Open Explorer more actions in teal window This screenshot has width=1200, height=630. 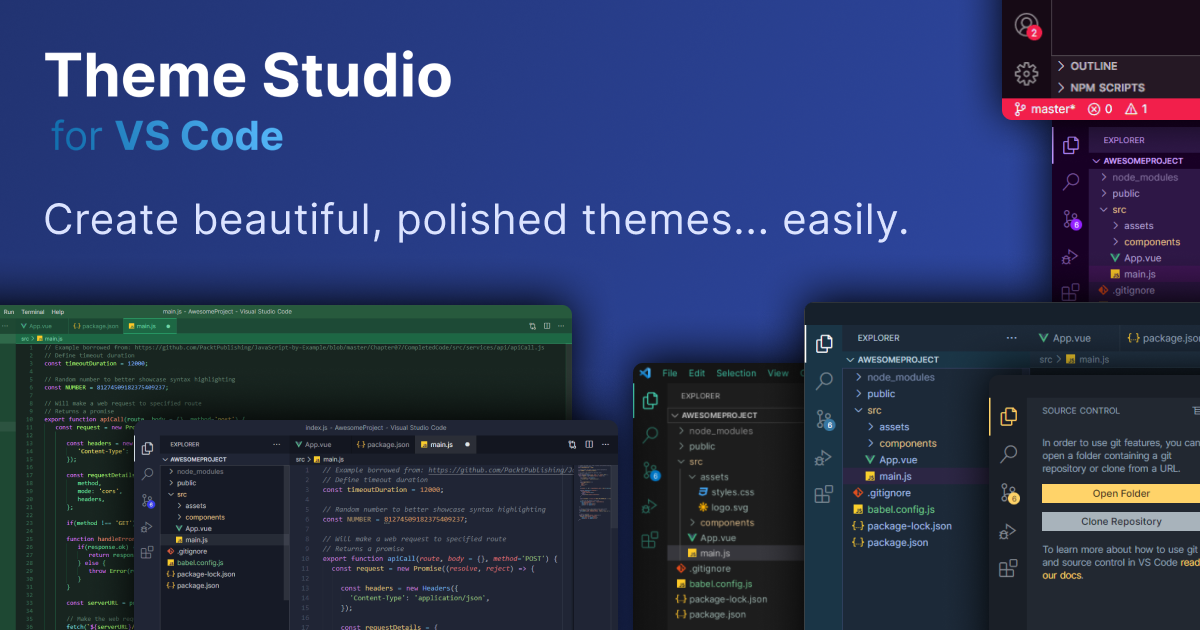[1010, 338]
